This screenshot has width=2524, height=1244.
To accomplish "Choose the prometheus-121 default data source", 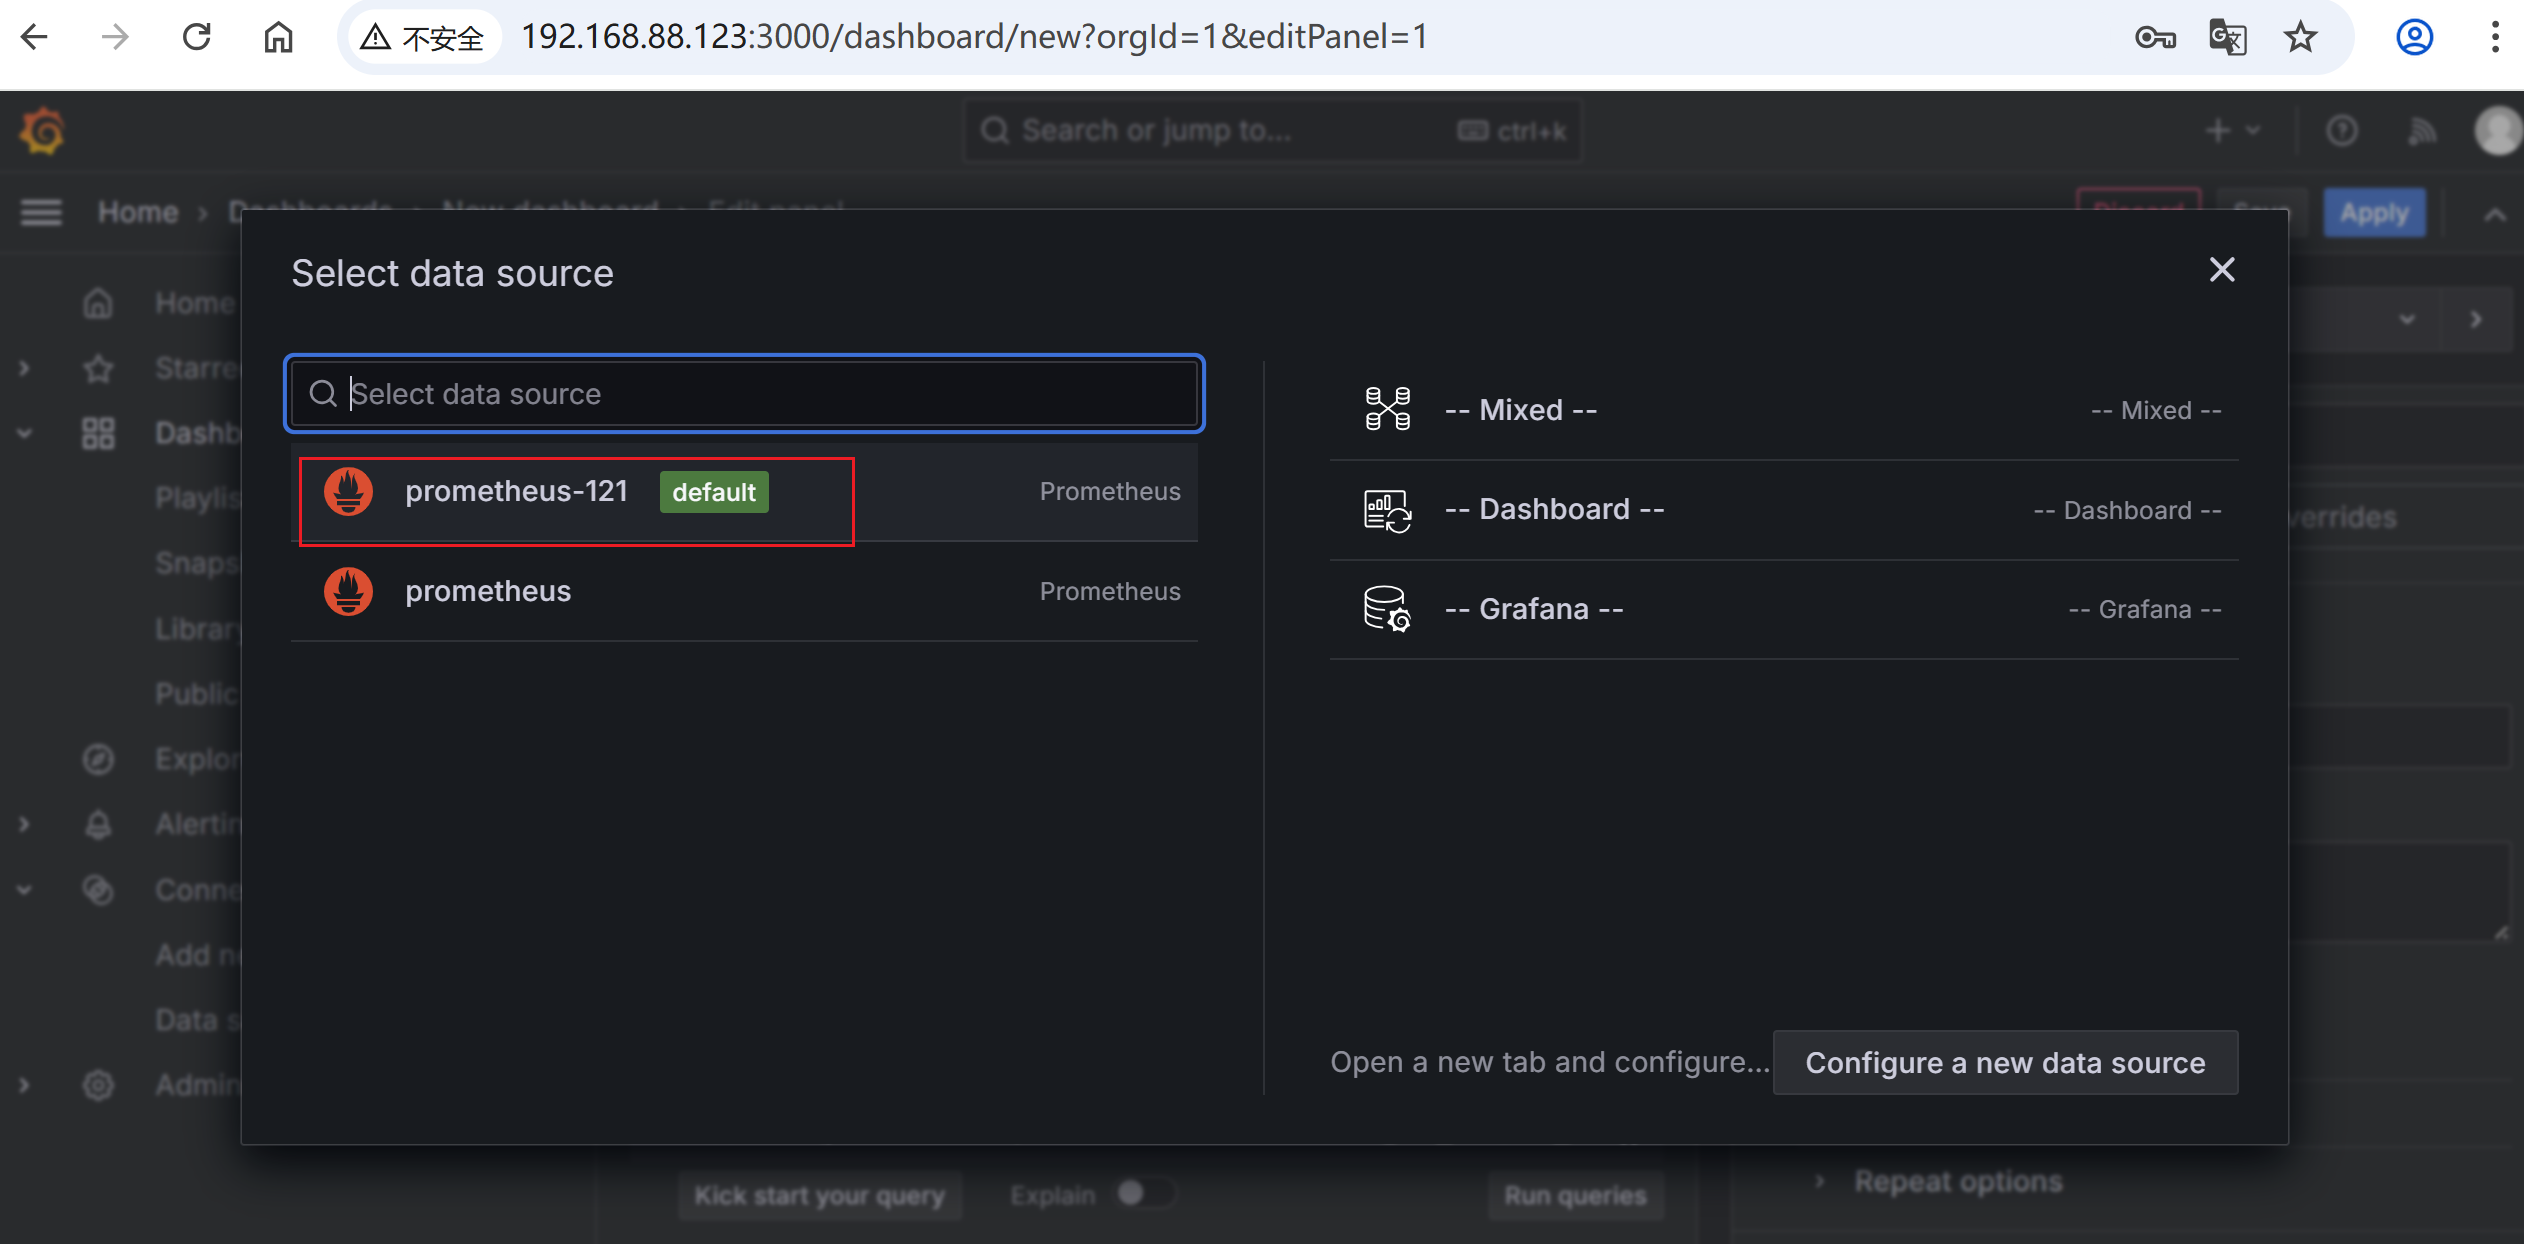I will click(744, 492).
